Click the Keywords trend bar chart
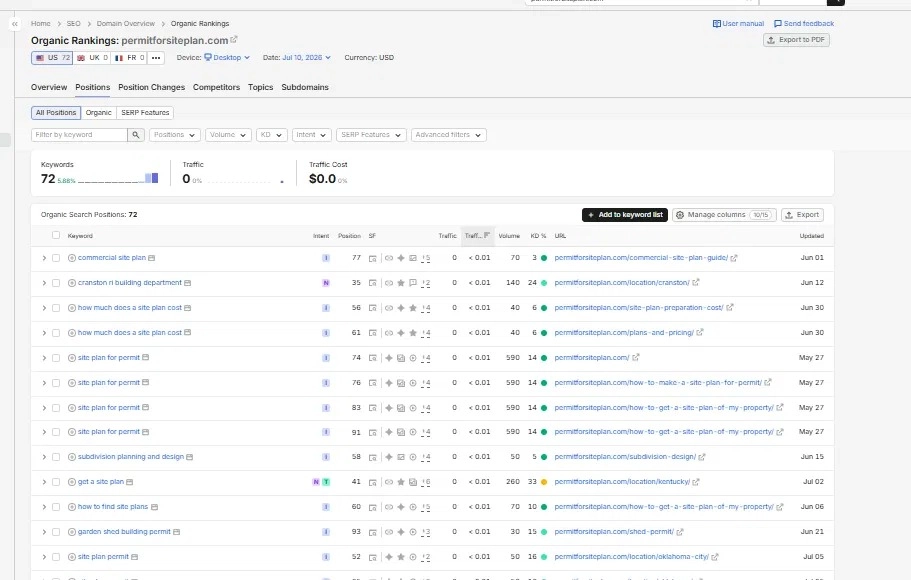 (x=118, y=178)
